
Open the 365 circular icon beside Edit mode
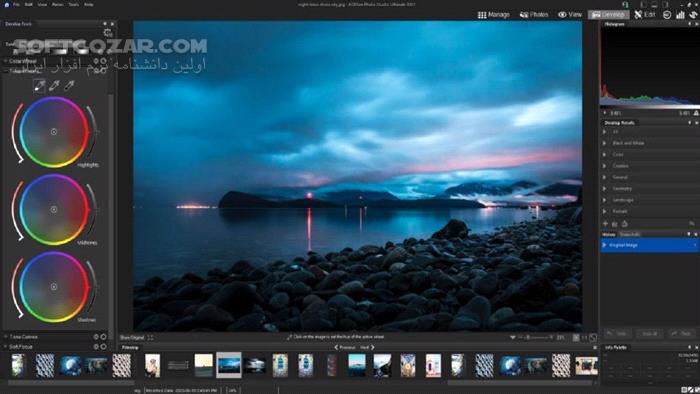(x=667, y=15)
